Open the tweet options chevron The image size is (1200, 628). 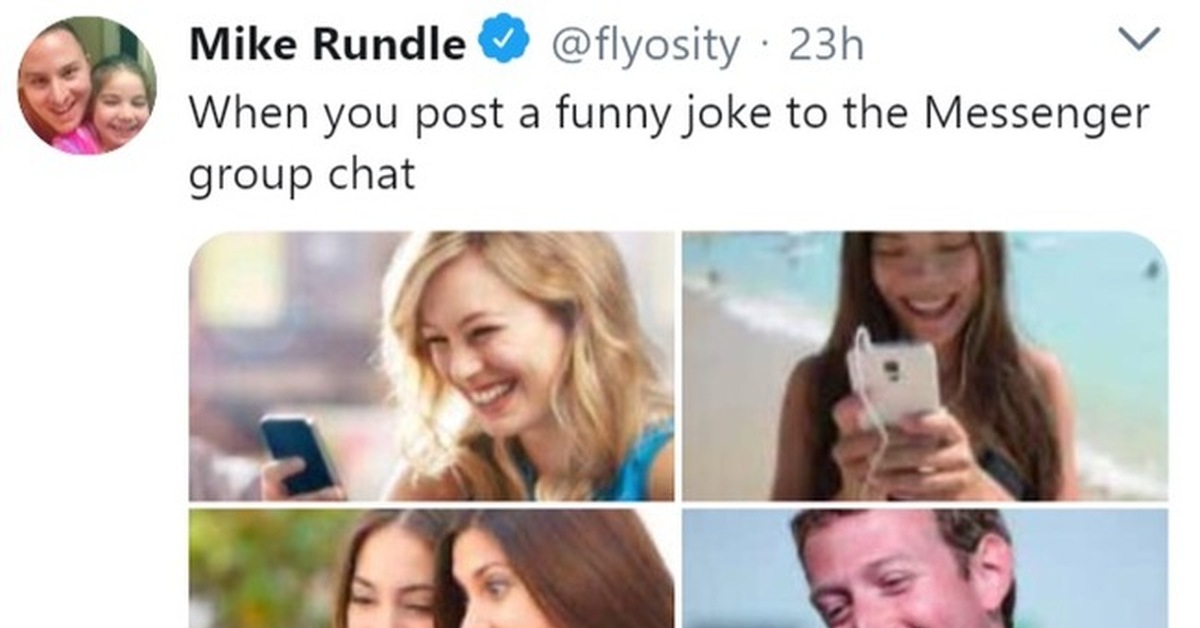tap(1136, 41)
